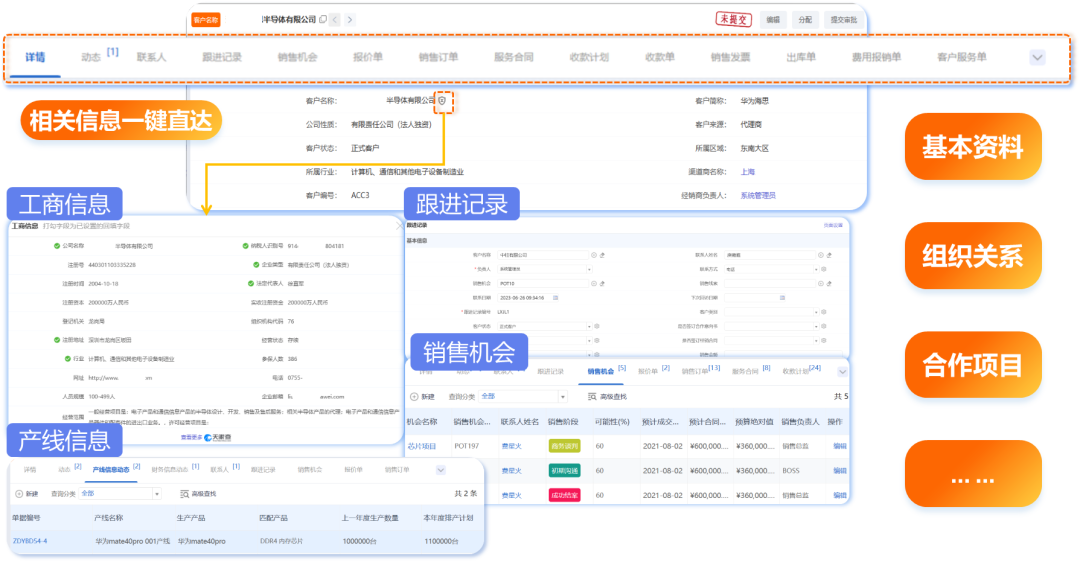Open the 客户级别 dropdown in 跟进记录

point(771,312)
